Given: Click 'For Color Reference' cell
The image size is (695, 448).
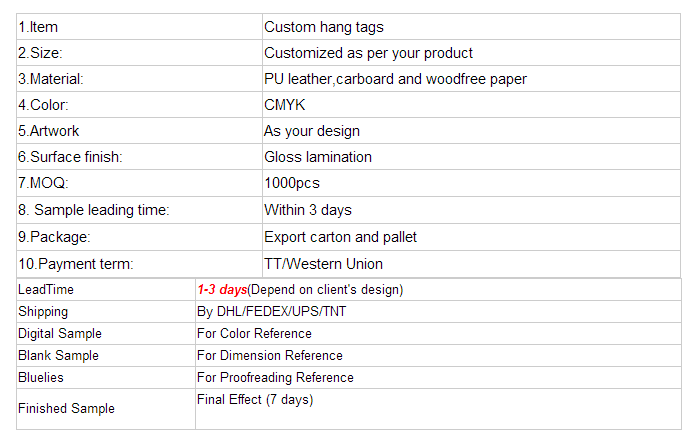Looking at the screenshot, I should [x=438, y=334].
